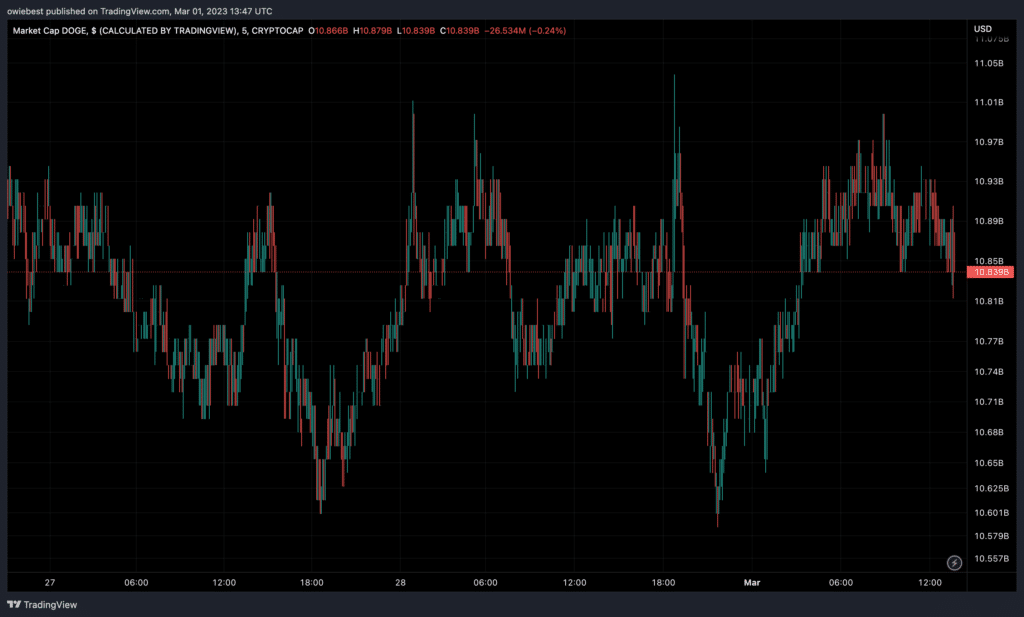Screen dimensions: 1024x617
Task: Click the 10.65B price axis label
Action: point(989,463)
